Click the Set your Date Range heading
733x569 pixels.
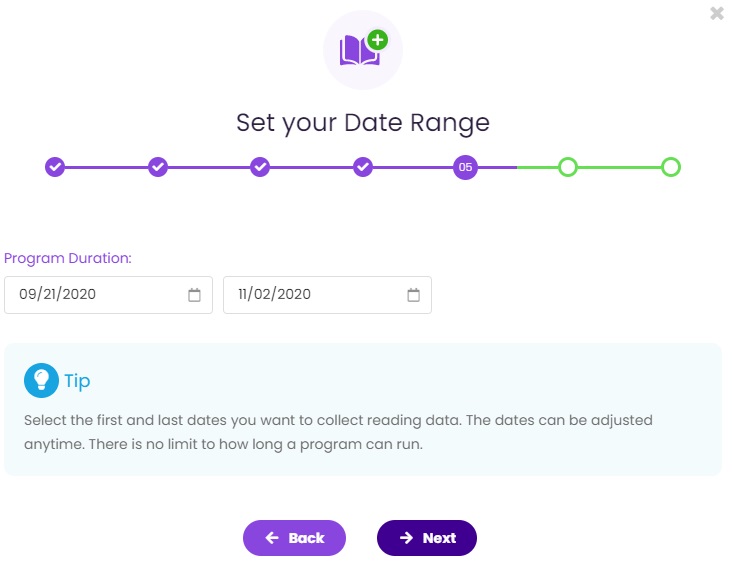coord(363,123)
